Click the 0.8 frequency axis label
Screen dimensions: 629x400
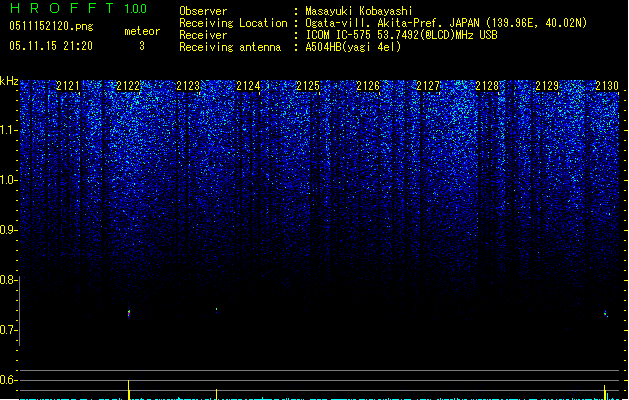click(8, 280)
